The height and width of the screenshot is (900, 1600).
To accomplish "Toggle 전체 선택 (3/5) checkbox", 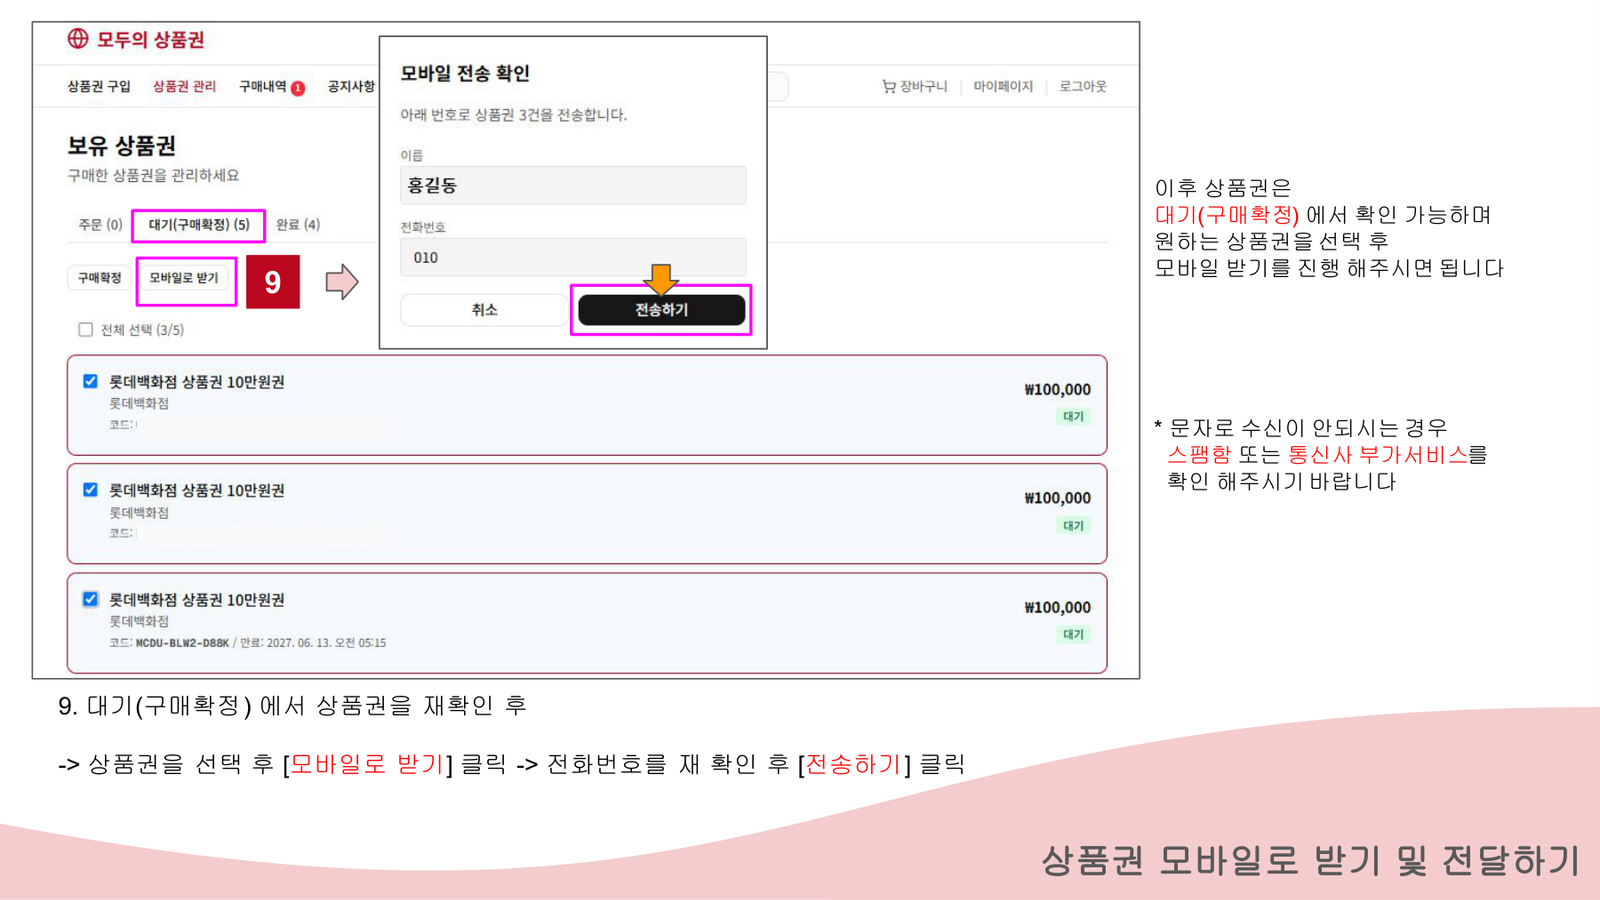I will click(x=86, y=330).
